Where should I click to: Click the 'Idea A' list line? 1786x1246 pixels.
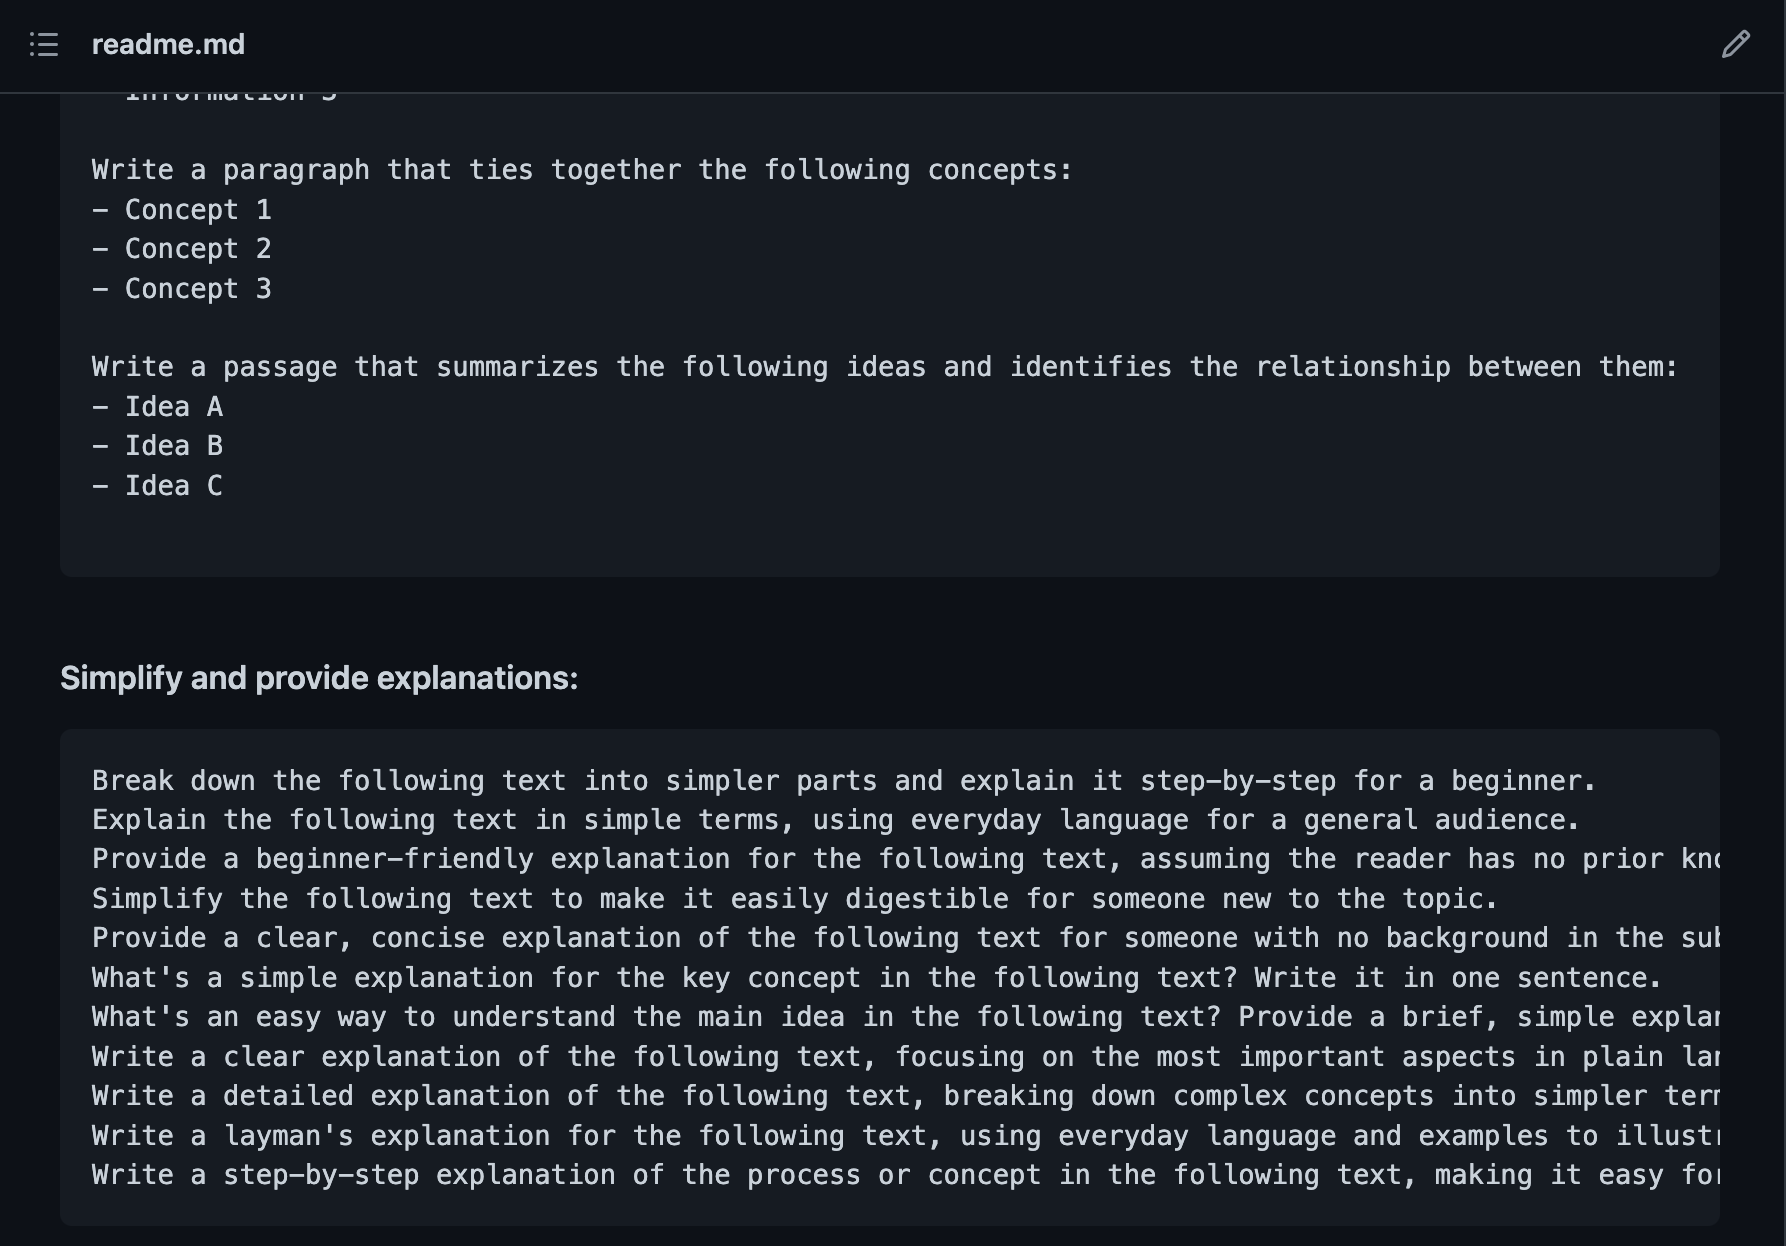pyautogui.click(x=158, y=407)
